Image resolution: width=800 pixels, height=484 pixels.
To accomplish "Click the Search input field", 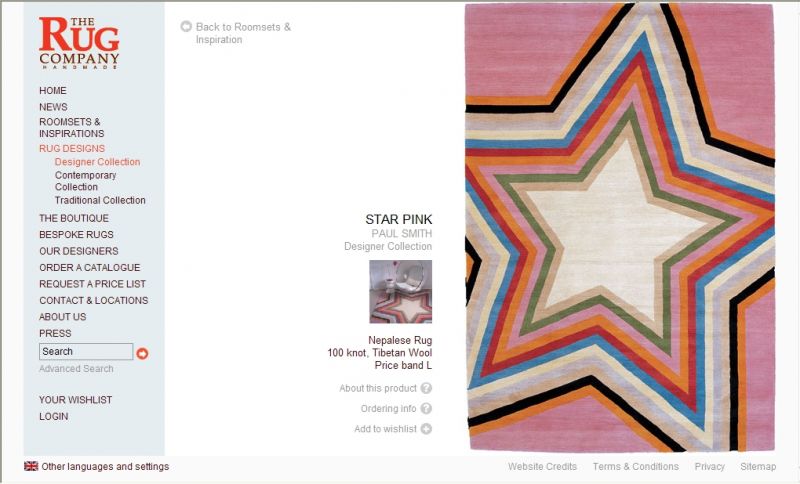I will 86,351.
